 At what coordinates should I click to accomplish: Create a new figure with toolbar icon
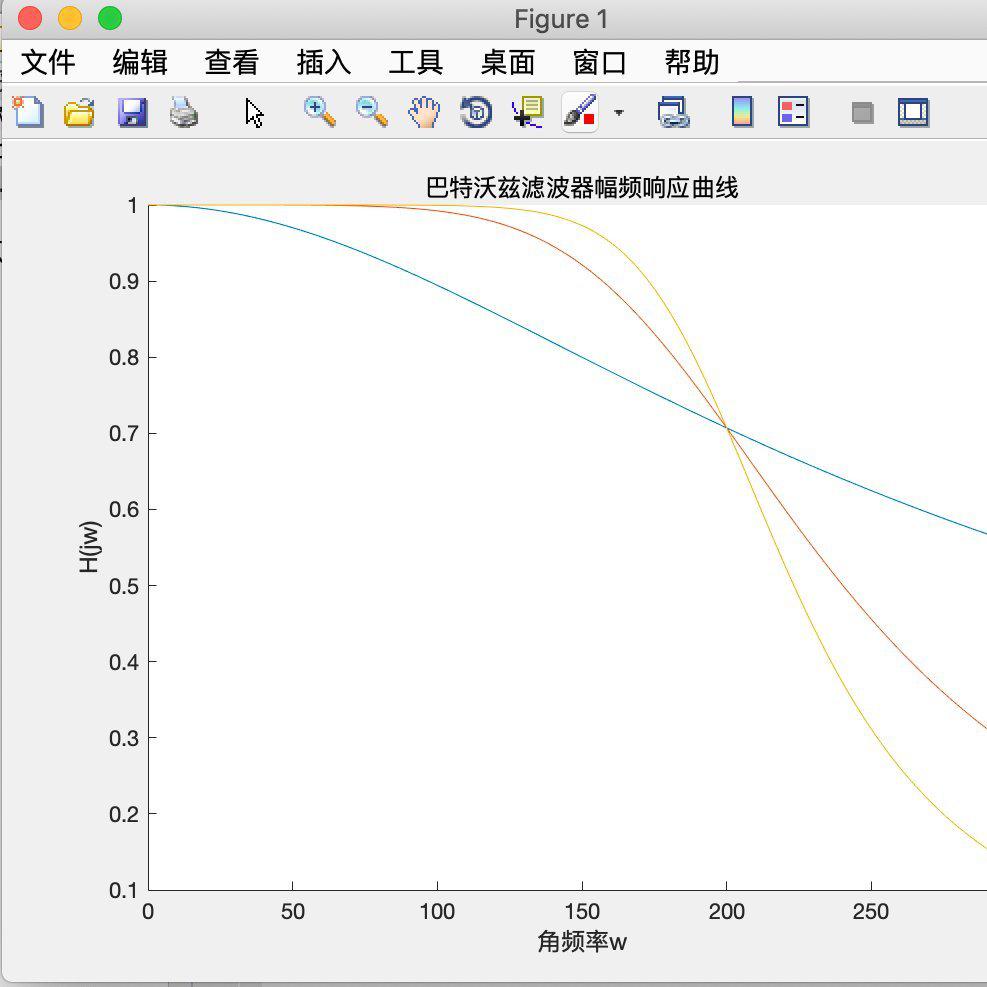click(x=28, y=113)
